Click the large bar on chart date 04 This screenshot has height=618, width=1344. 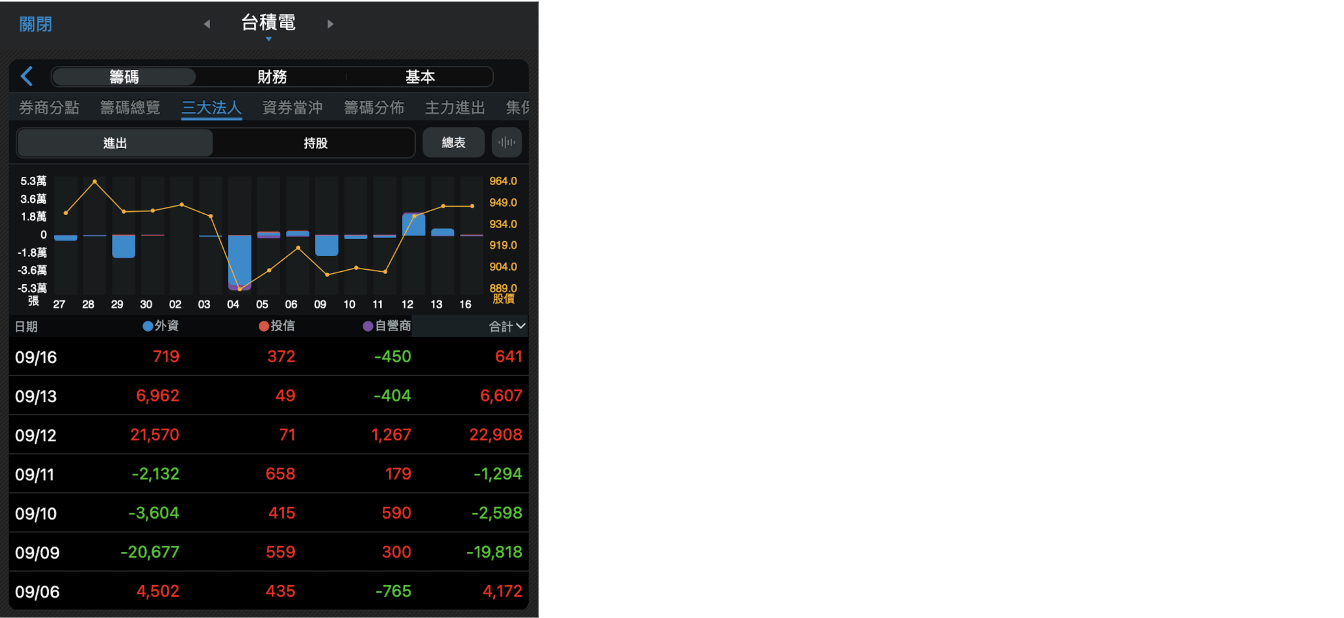(239, 262)
